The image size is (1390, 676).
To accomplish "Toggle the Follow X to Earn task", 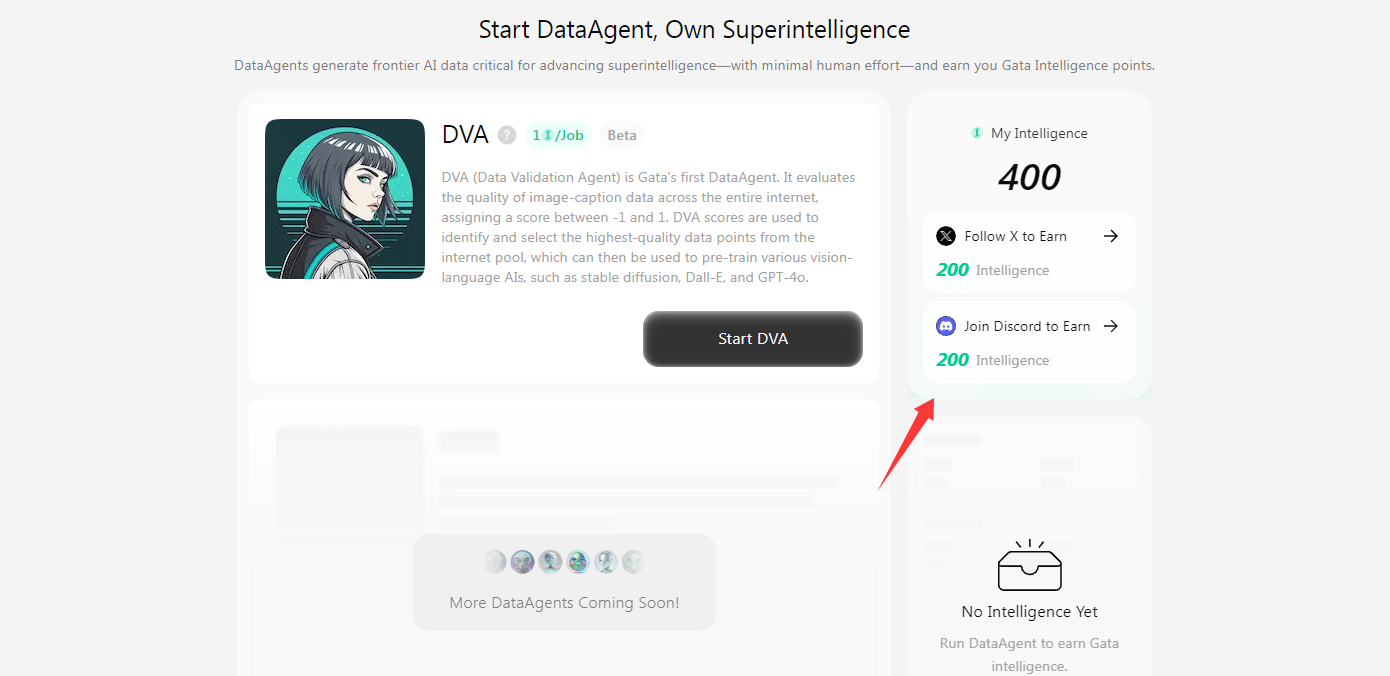I will pos(1029,251).
